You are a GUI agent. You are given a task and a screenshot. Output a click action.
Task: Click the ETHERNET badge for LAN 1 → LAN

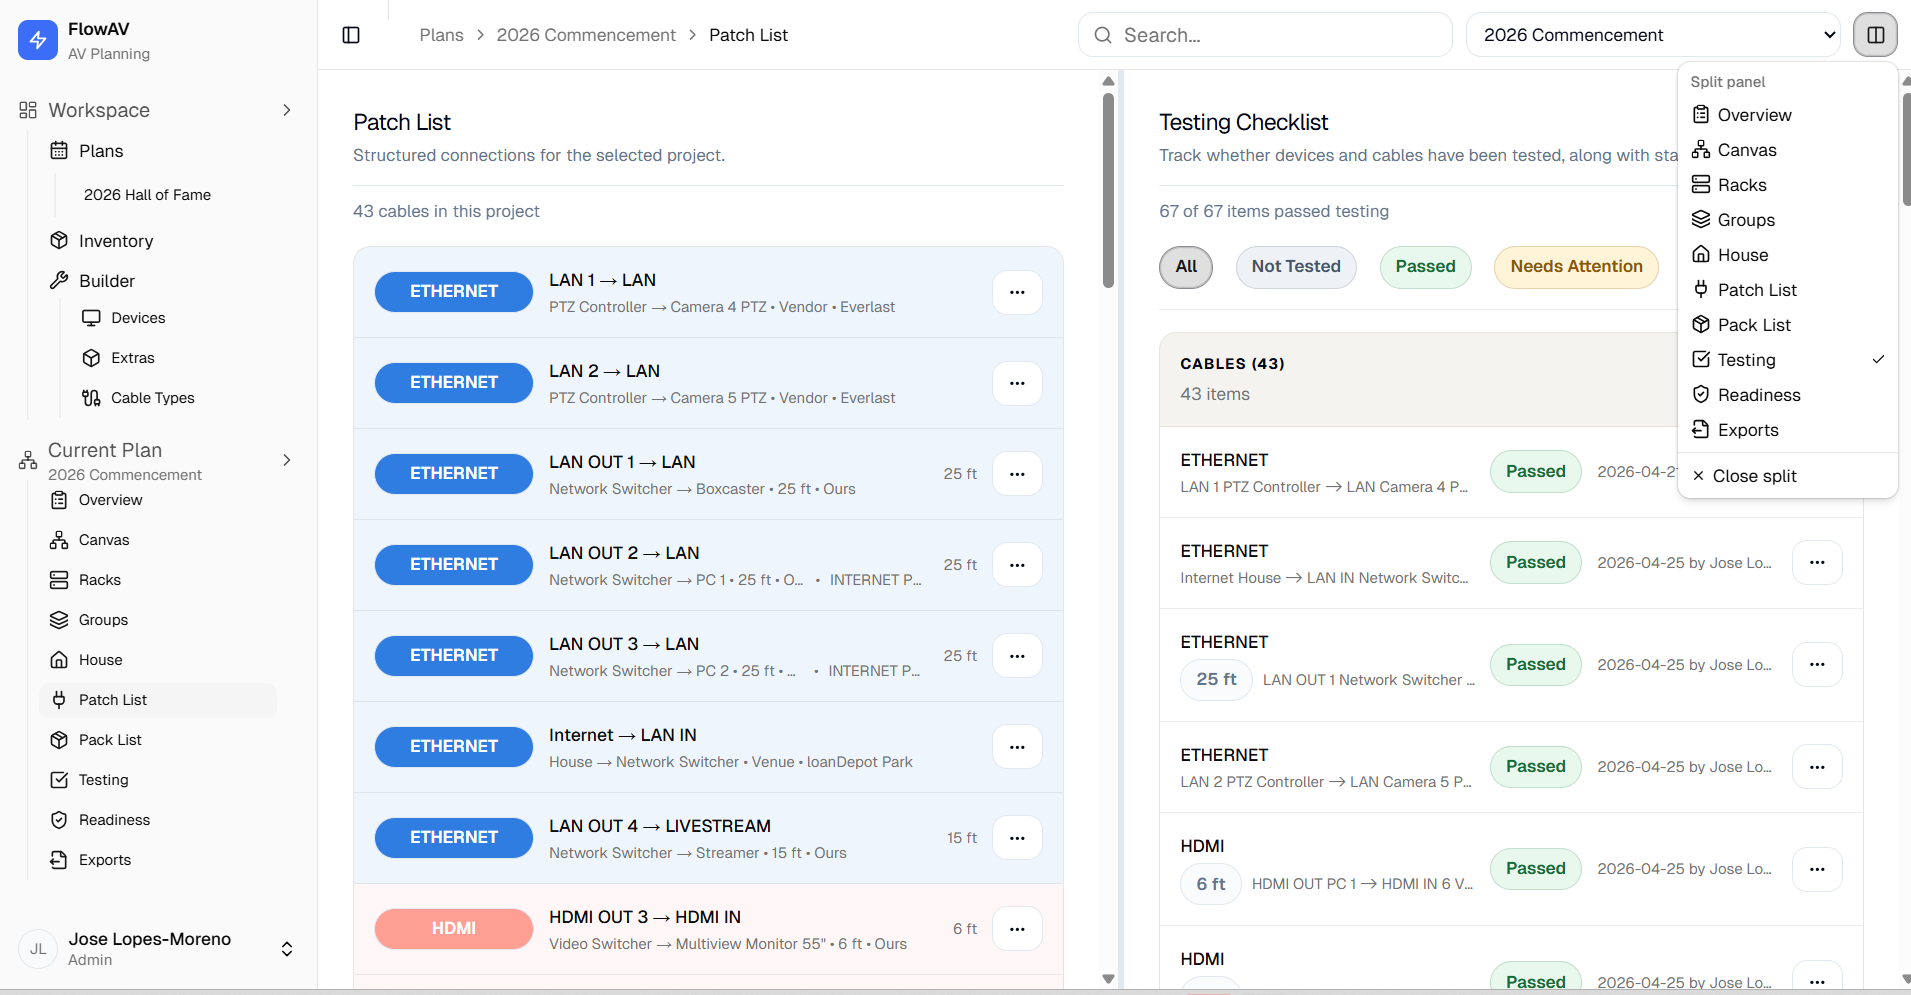click(454, 292)
